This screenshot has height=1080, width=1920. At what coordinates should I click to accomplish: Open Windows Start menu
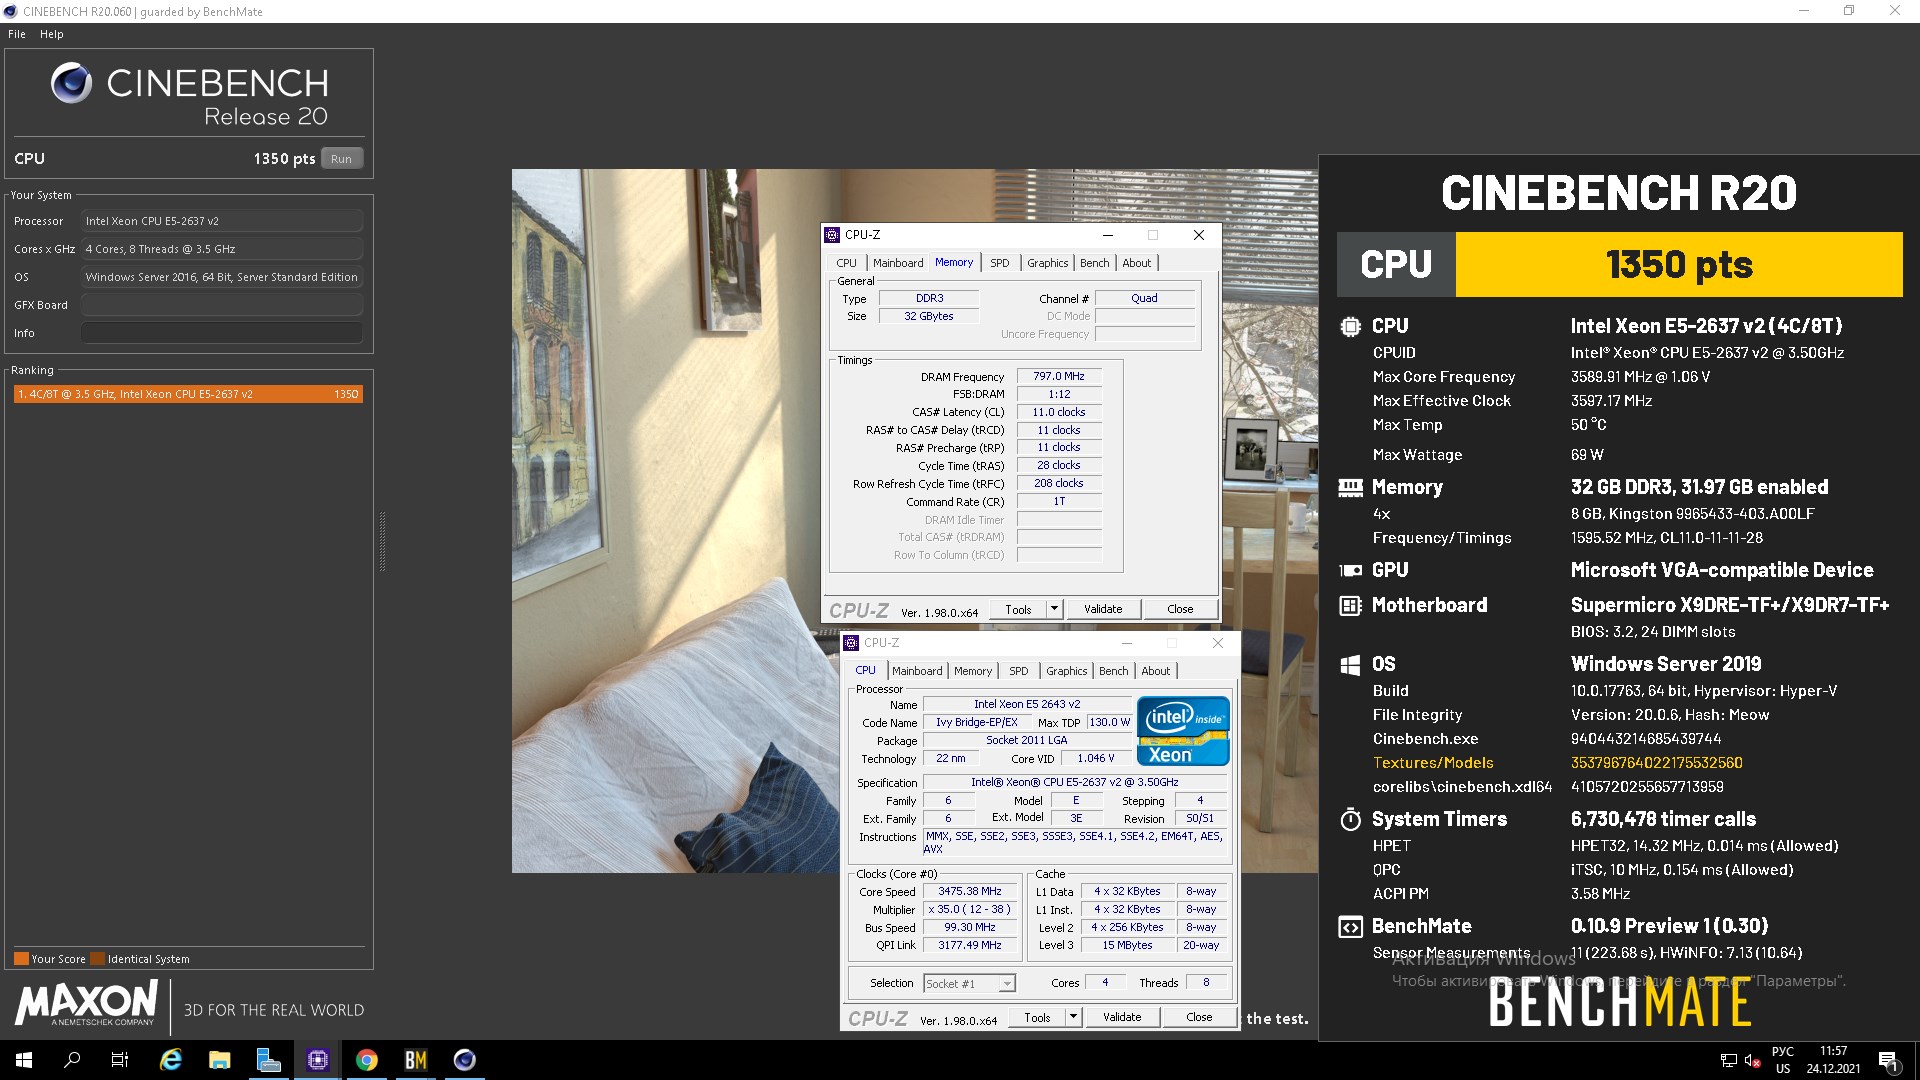(x=24, y=1060)
